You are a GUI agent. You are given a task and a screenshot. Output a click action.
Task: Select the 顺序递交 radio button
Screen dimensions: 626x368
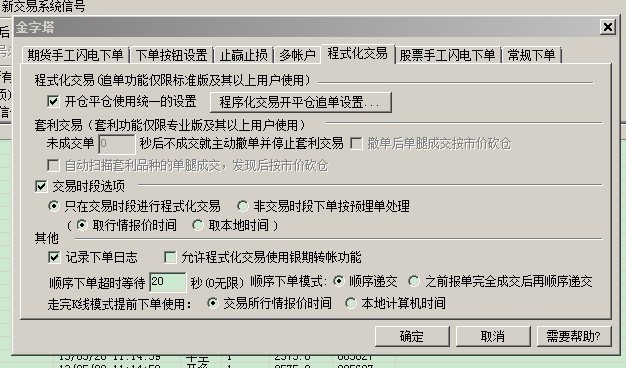[339, 281]
